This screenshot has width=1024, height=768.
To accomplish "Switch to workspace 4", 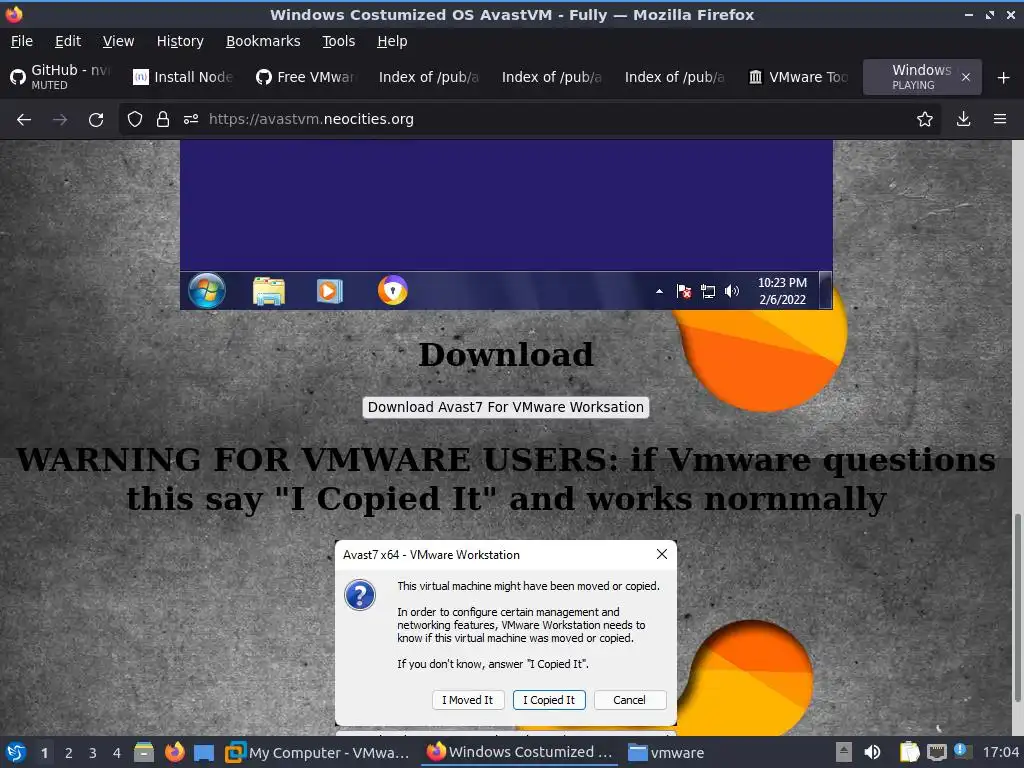I will pos(117,753).
